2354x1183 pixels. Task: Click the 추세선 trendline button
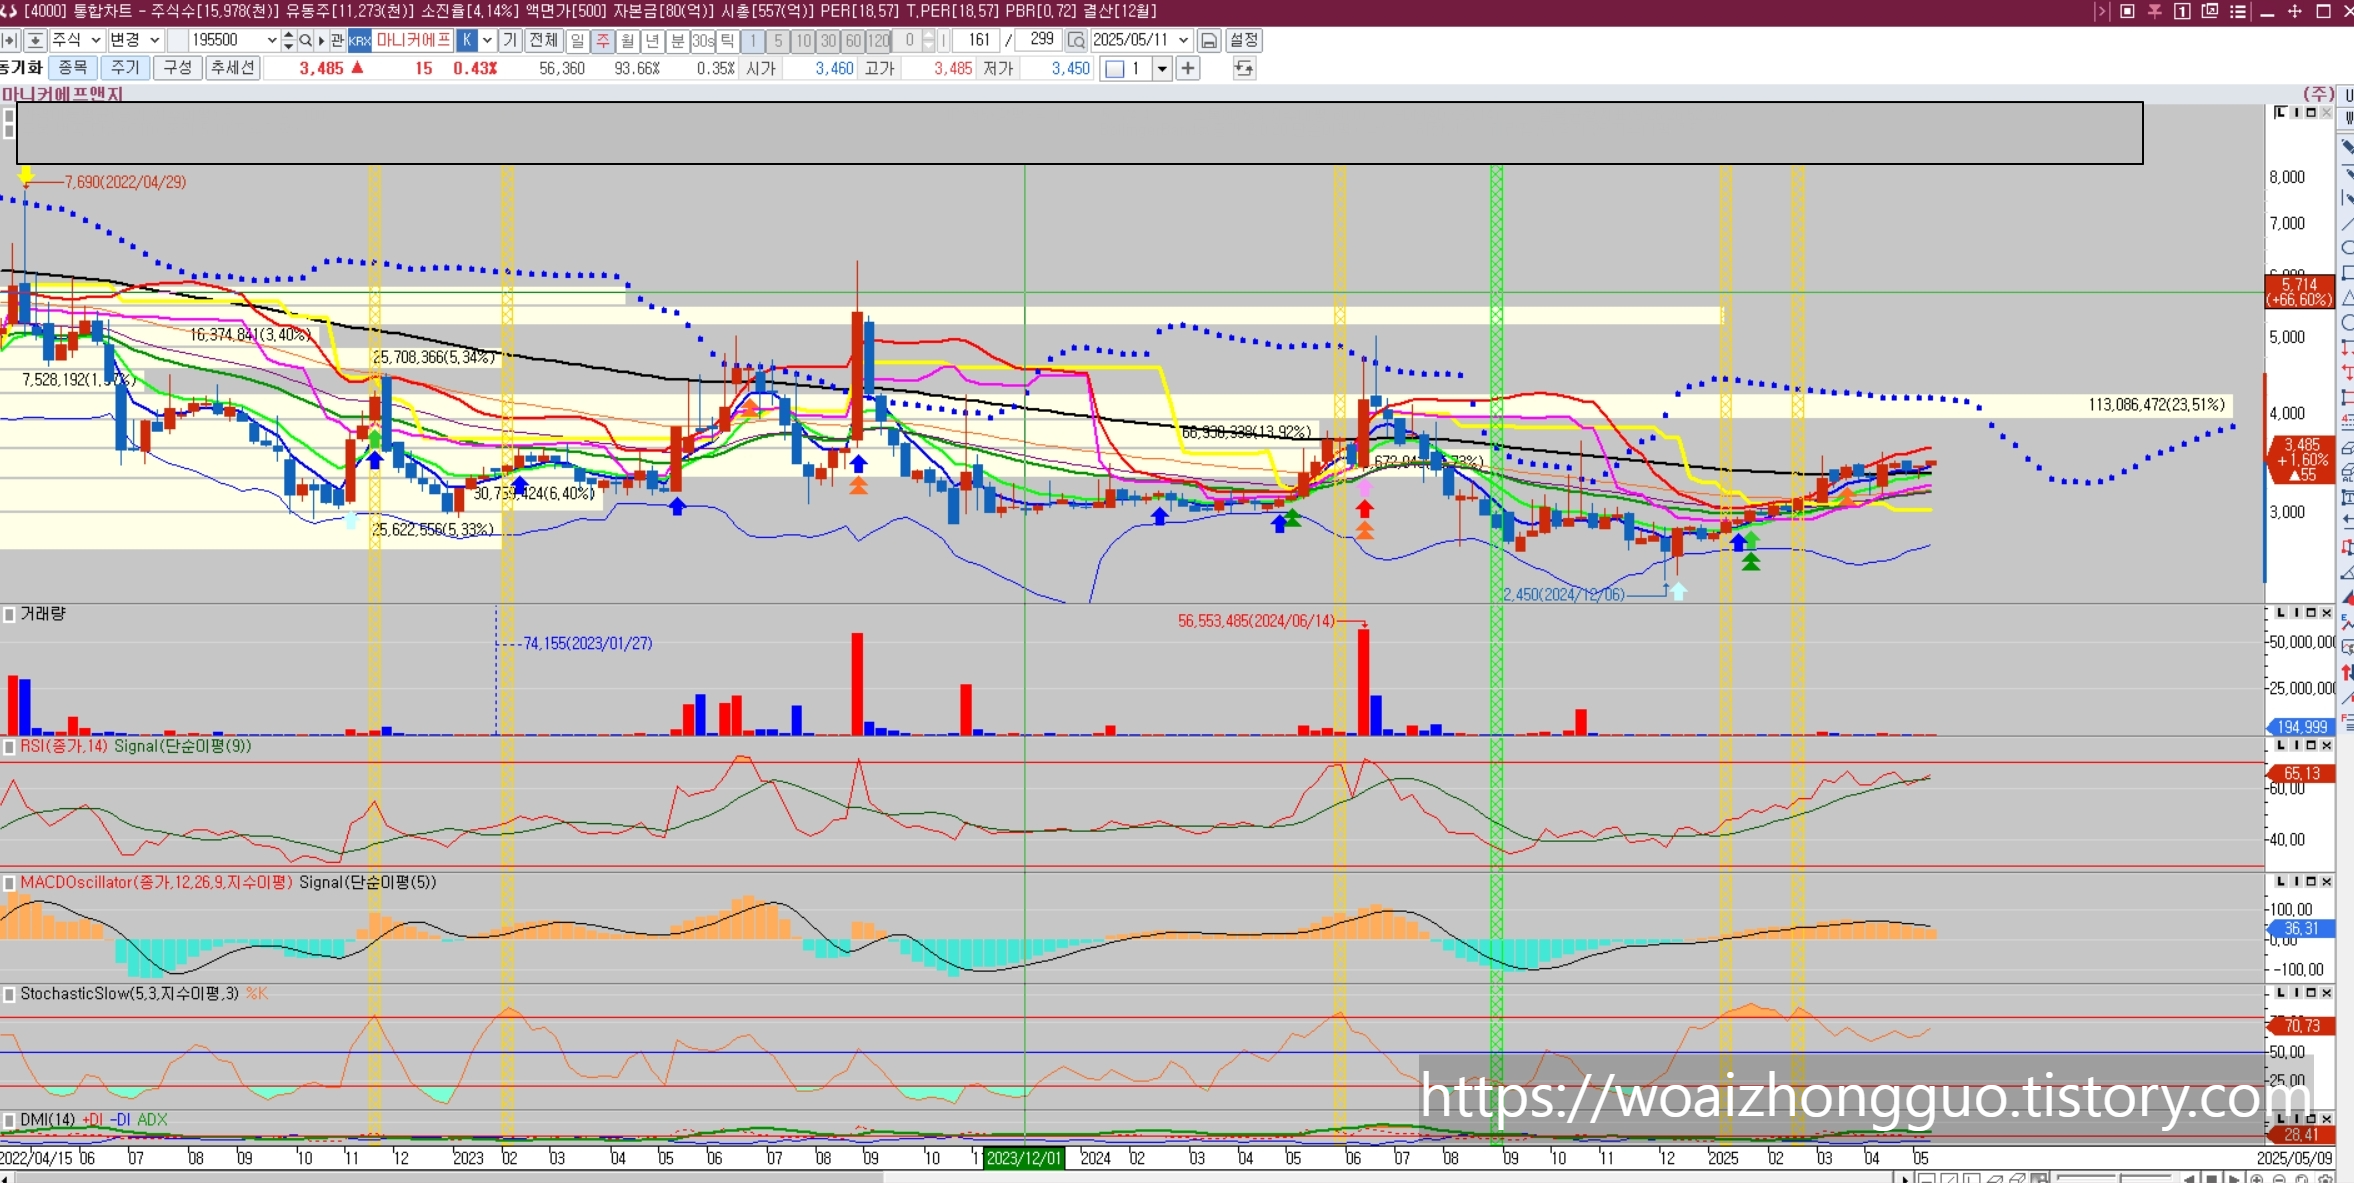pos(232,68)
